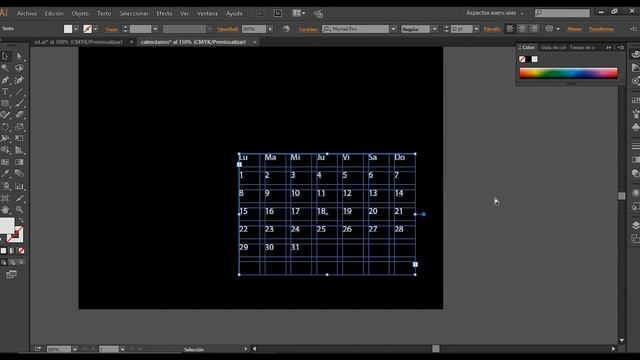This screenshot has width=640, height=360.
Task: Set paint mode to Gradient
Action: click(12, 251)
